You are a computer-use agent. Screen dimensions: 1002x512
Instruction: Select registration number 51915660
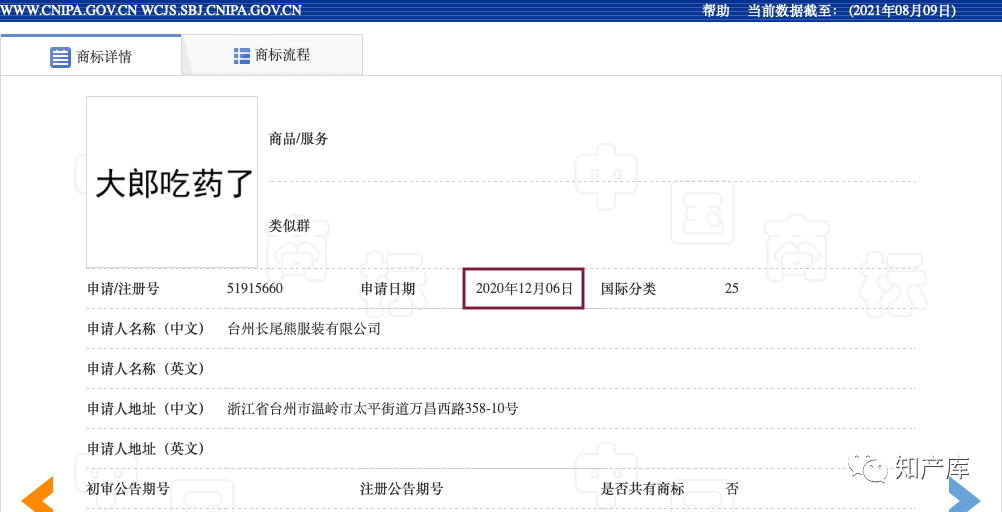pyautogui.click(x=255, y=288)
